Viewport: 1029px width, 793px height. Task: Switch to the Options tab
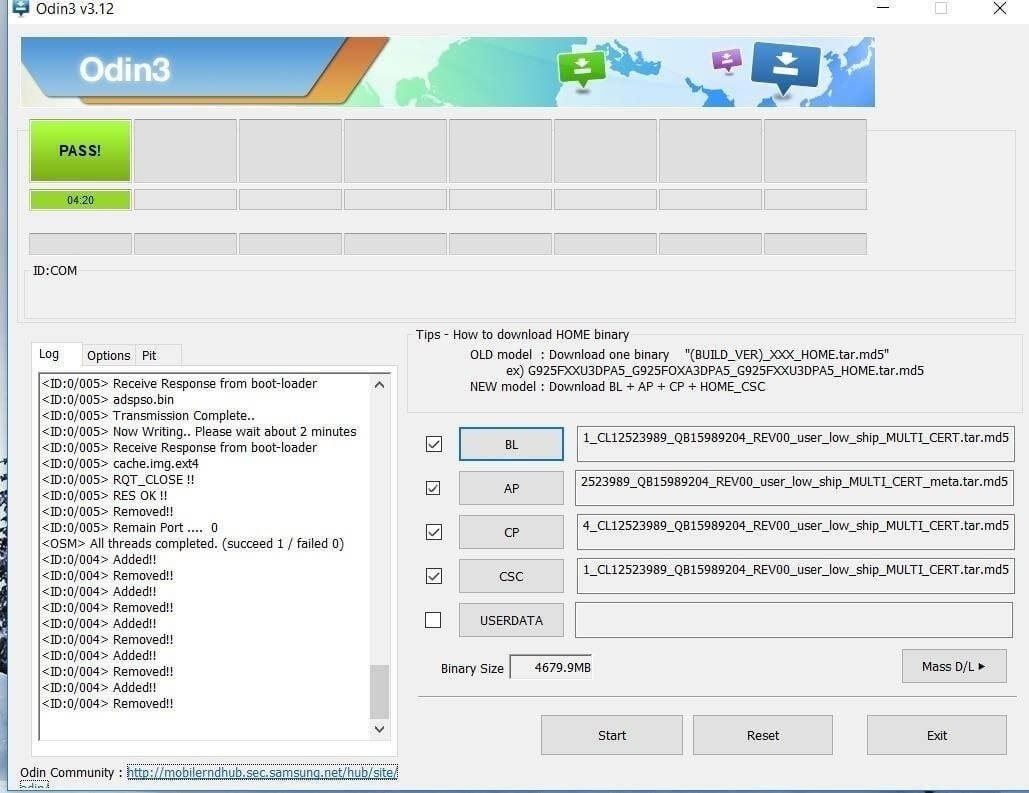[x=108, y=355]
